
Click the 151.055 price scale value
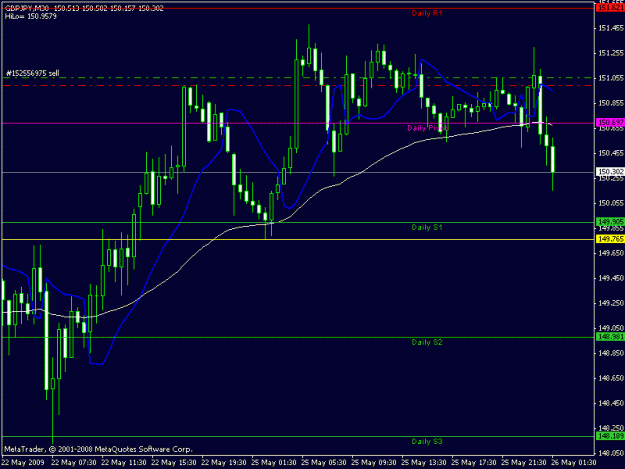pyautogui.click(x=611, y=78)
